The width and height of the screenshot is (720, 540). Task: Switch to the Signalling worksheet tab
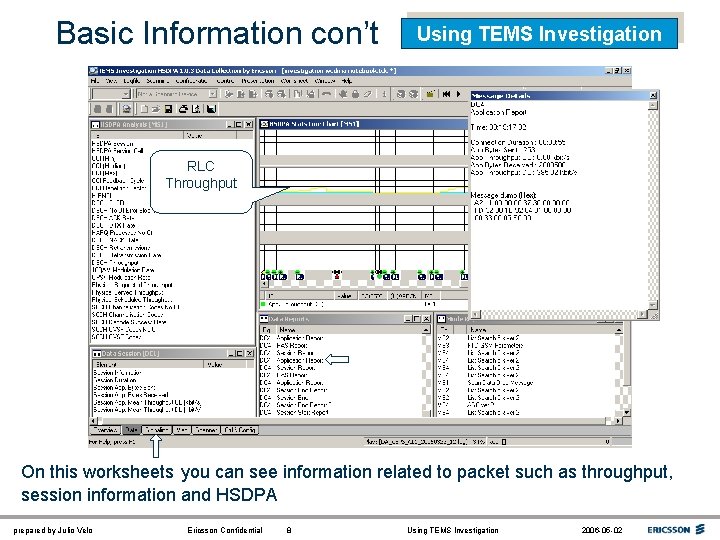pyautogui.click(x=156, y=430)
